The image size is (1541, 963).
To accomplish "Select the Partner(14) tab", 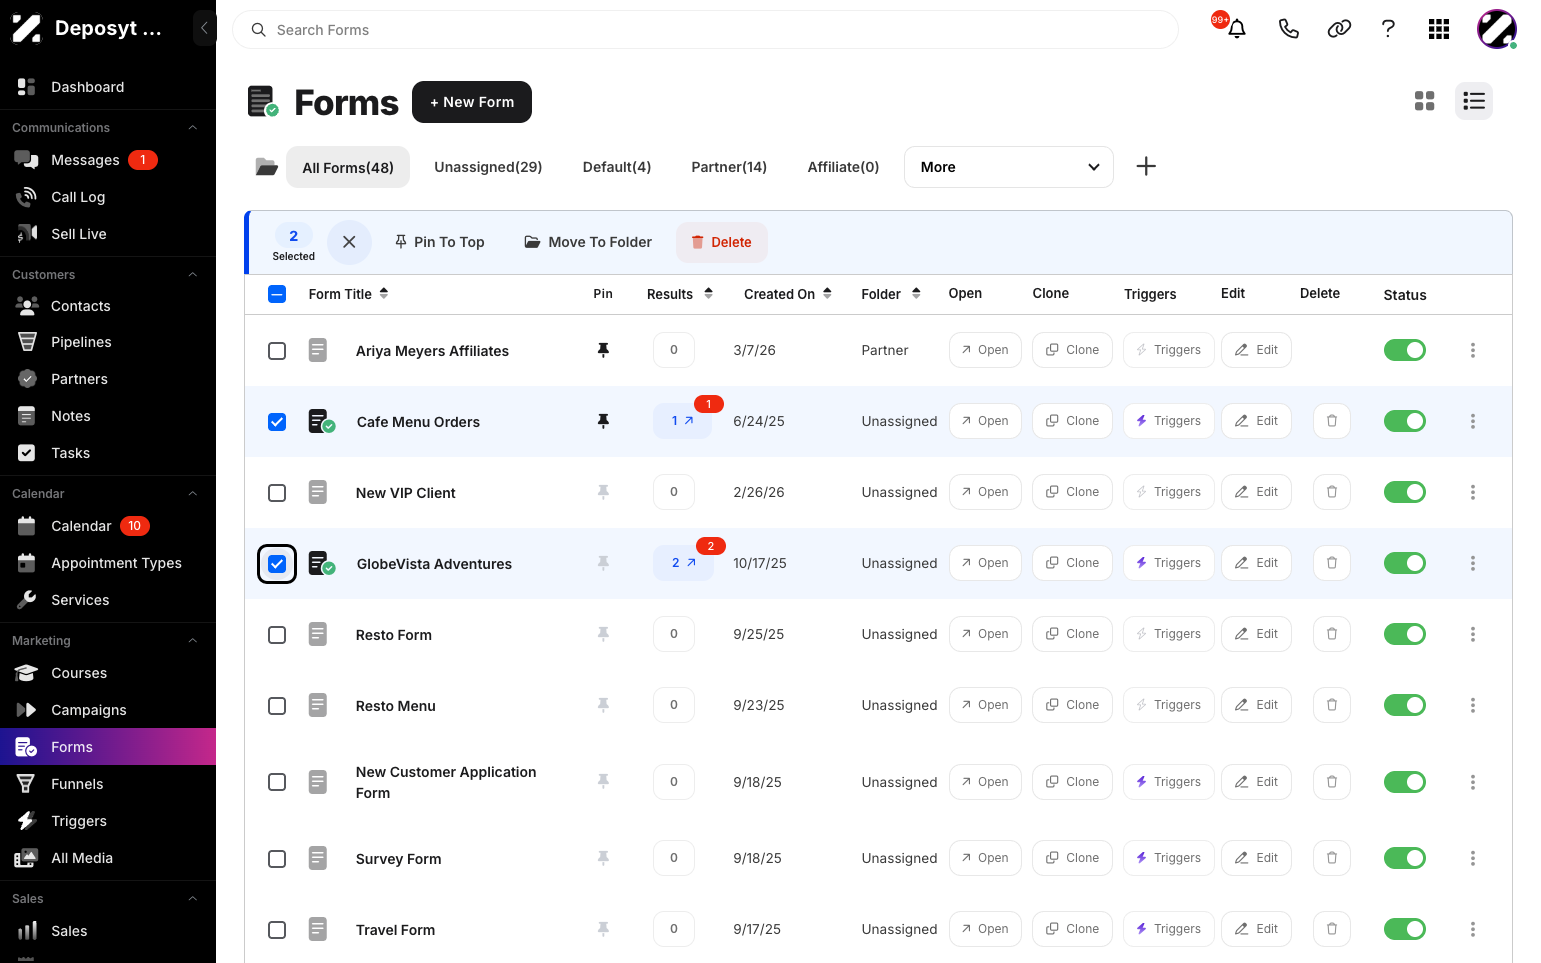I will (x=729, y=167).
